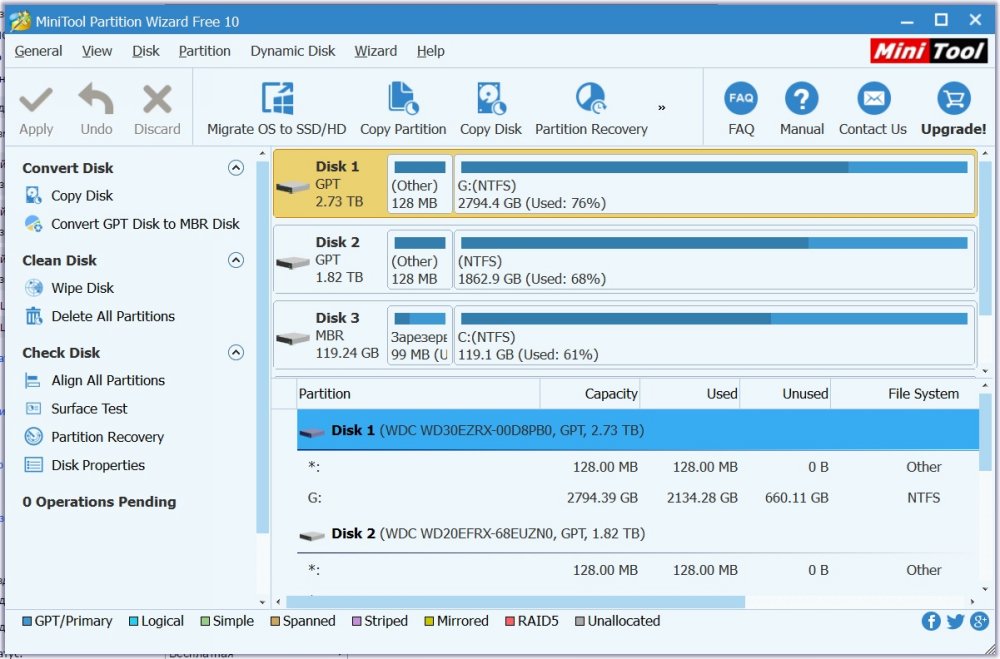Open the Copy Partition tool
This screenshot has height=659, width=1000.
click(x=403, y=100)
